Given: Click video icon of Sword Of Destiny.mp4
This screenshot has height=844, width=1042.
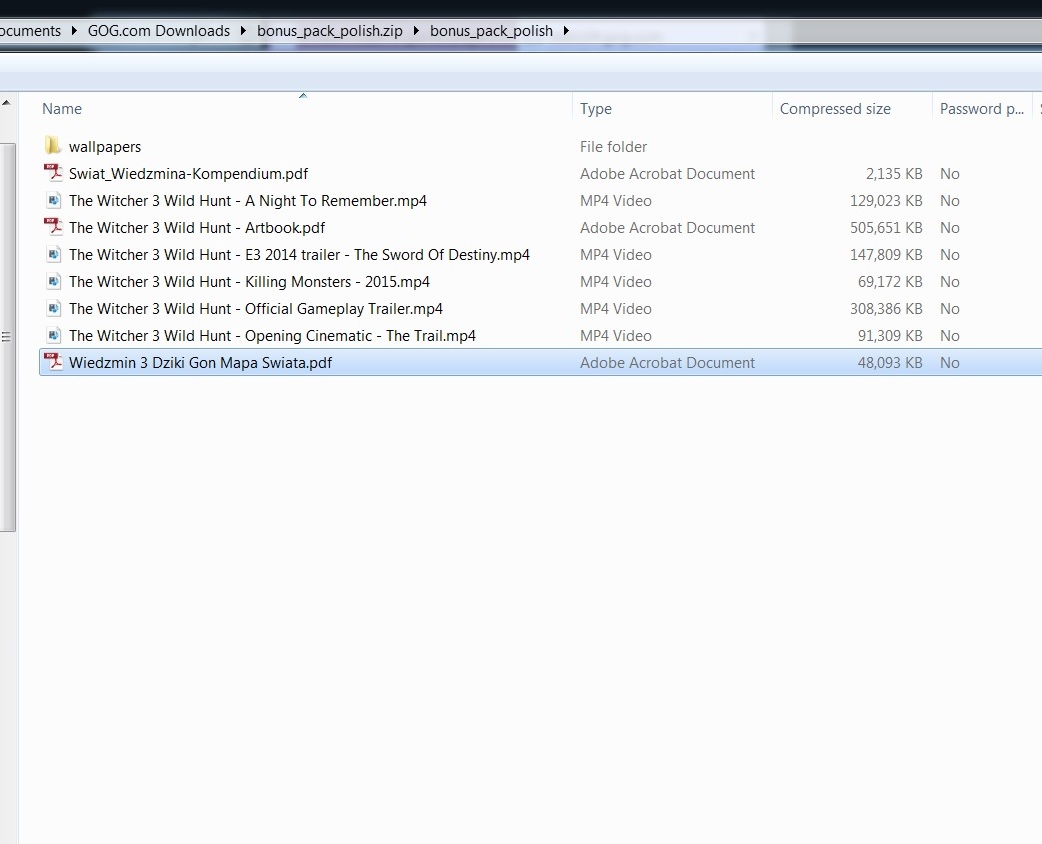Looking at the screenshot, I should pyautogui.click(x=53, y=254).
